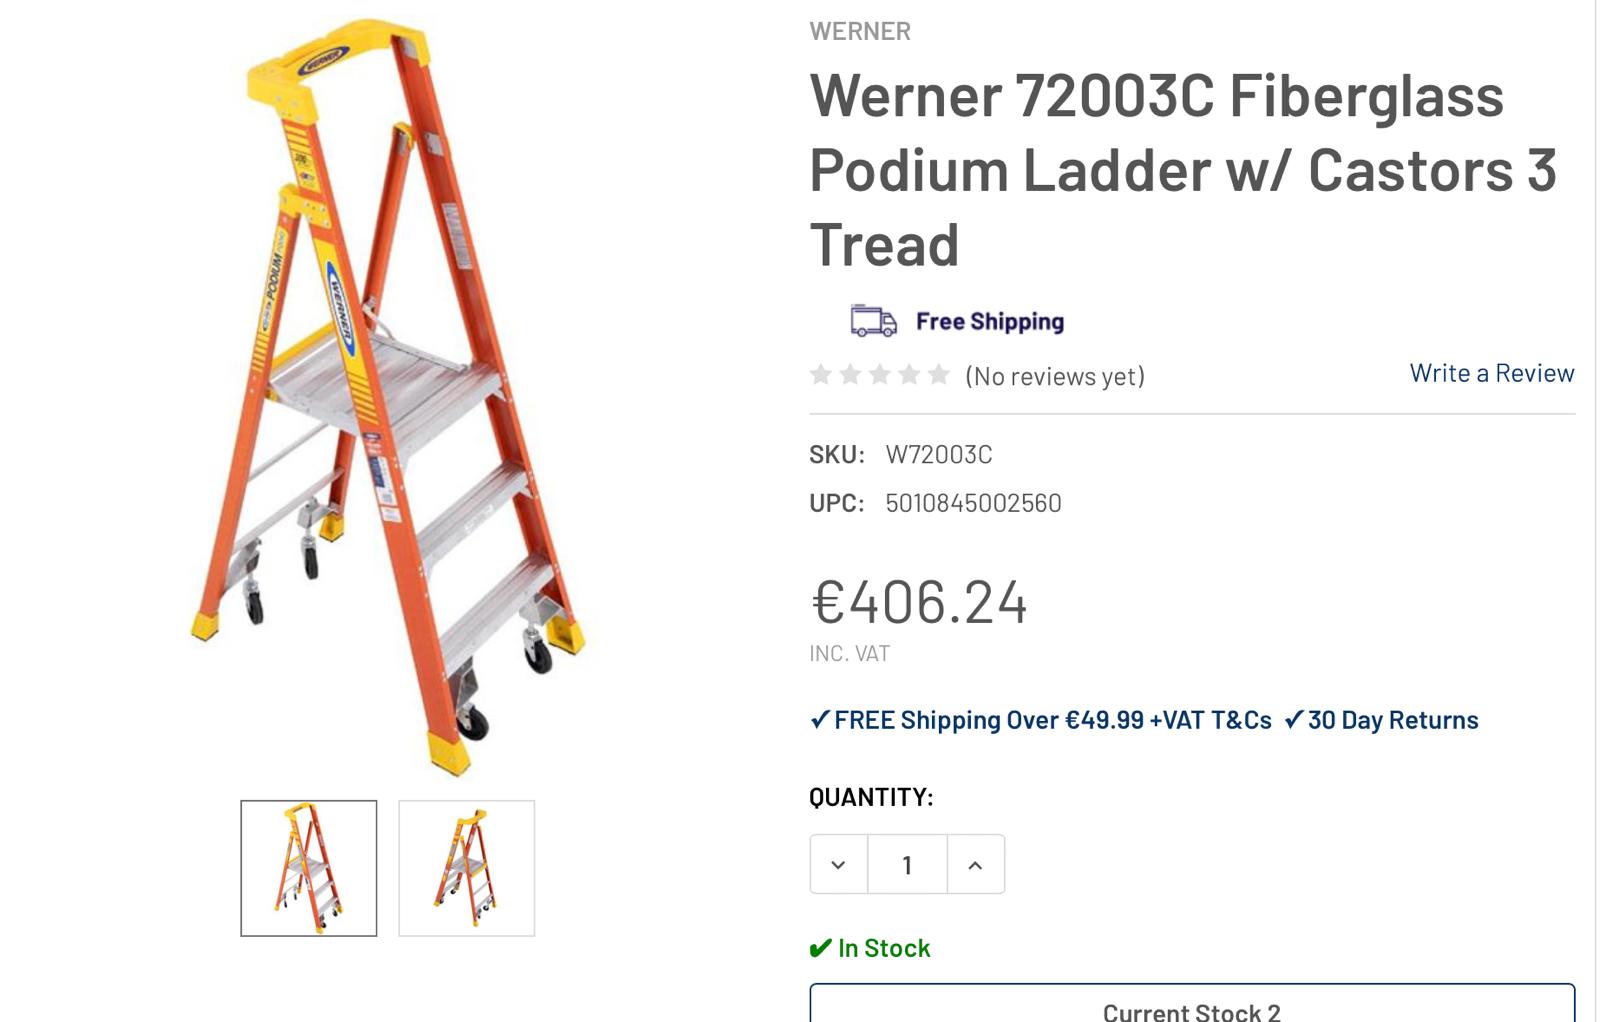Select the first ladder thumbnail

(309, 868)
